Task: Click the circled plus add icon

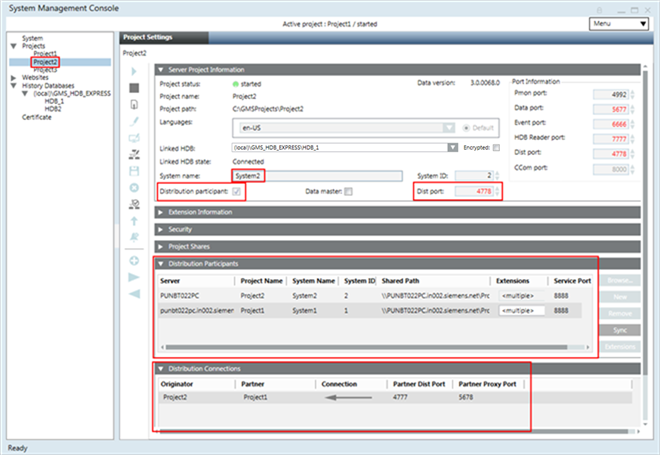Action: 134,260
